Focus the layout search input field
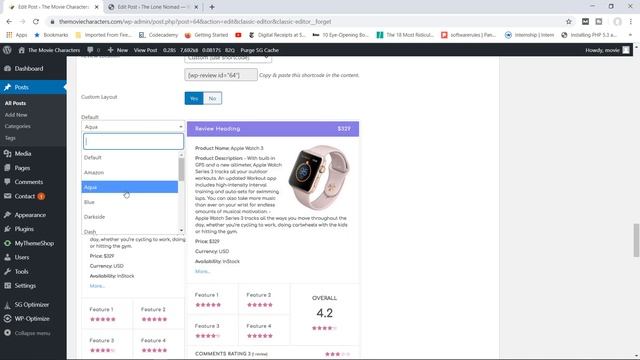640x360 pixels. pyautogui.click(x=133, y=142)
